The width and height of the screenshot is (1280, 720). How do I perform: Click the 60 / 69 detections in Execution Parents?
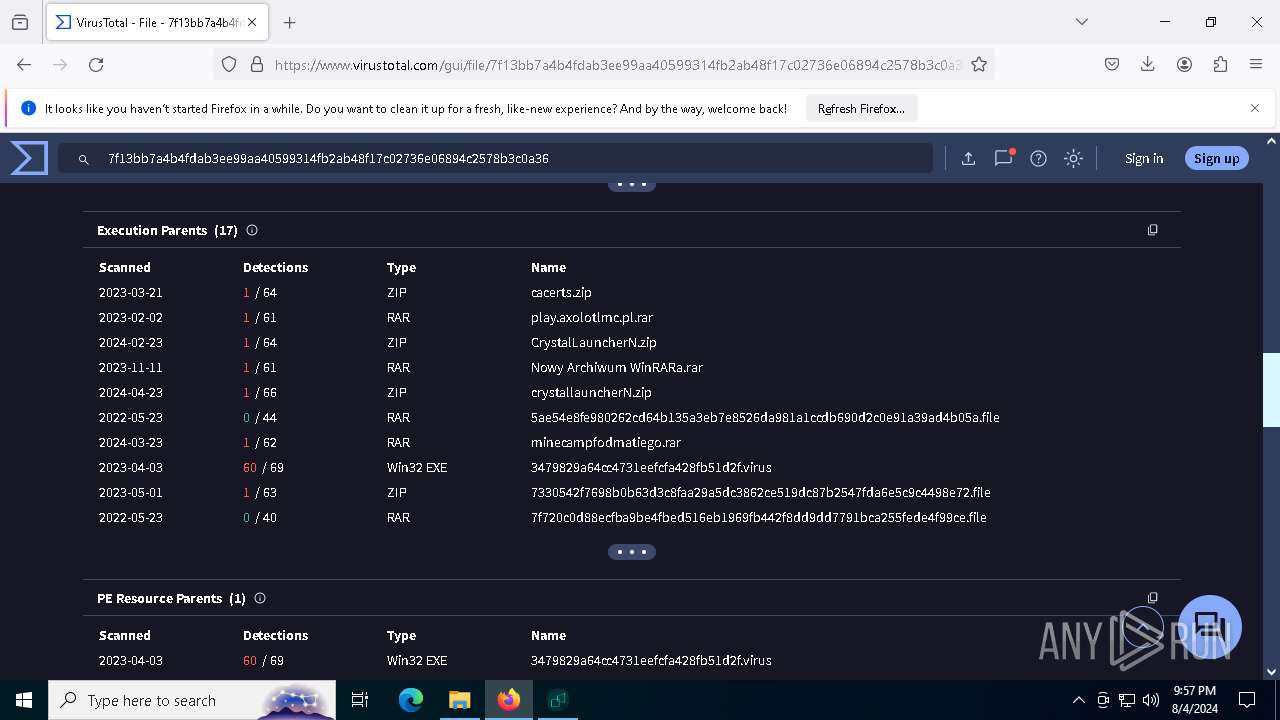[263, 468]
